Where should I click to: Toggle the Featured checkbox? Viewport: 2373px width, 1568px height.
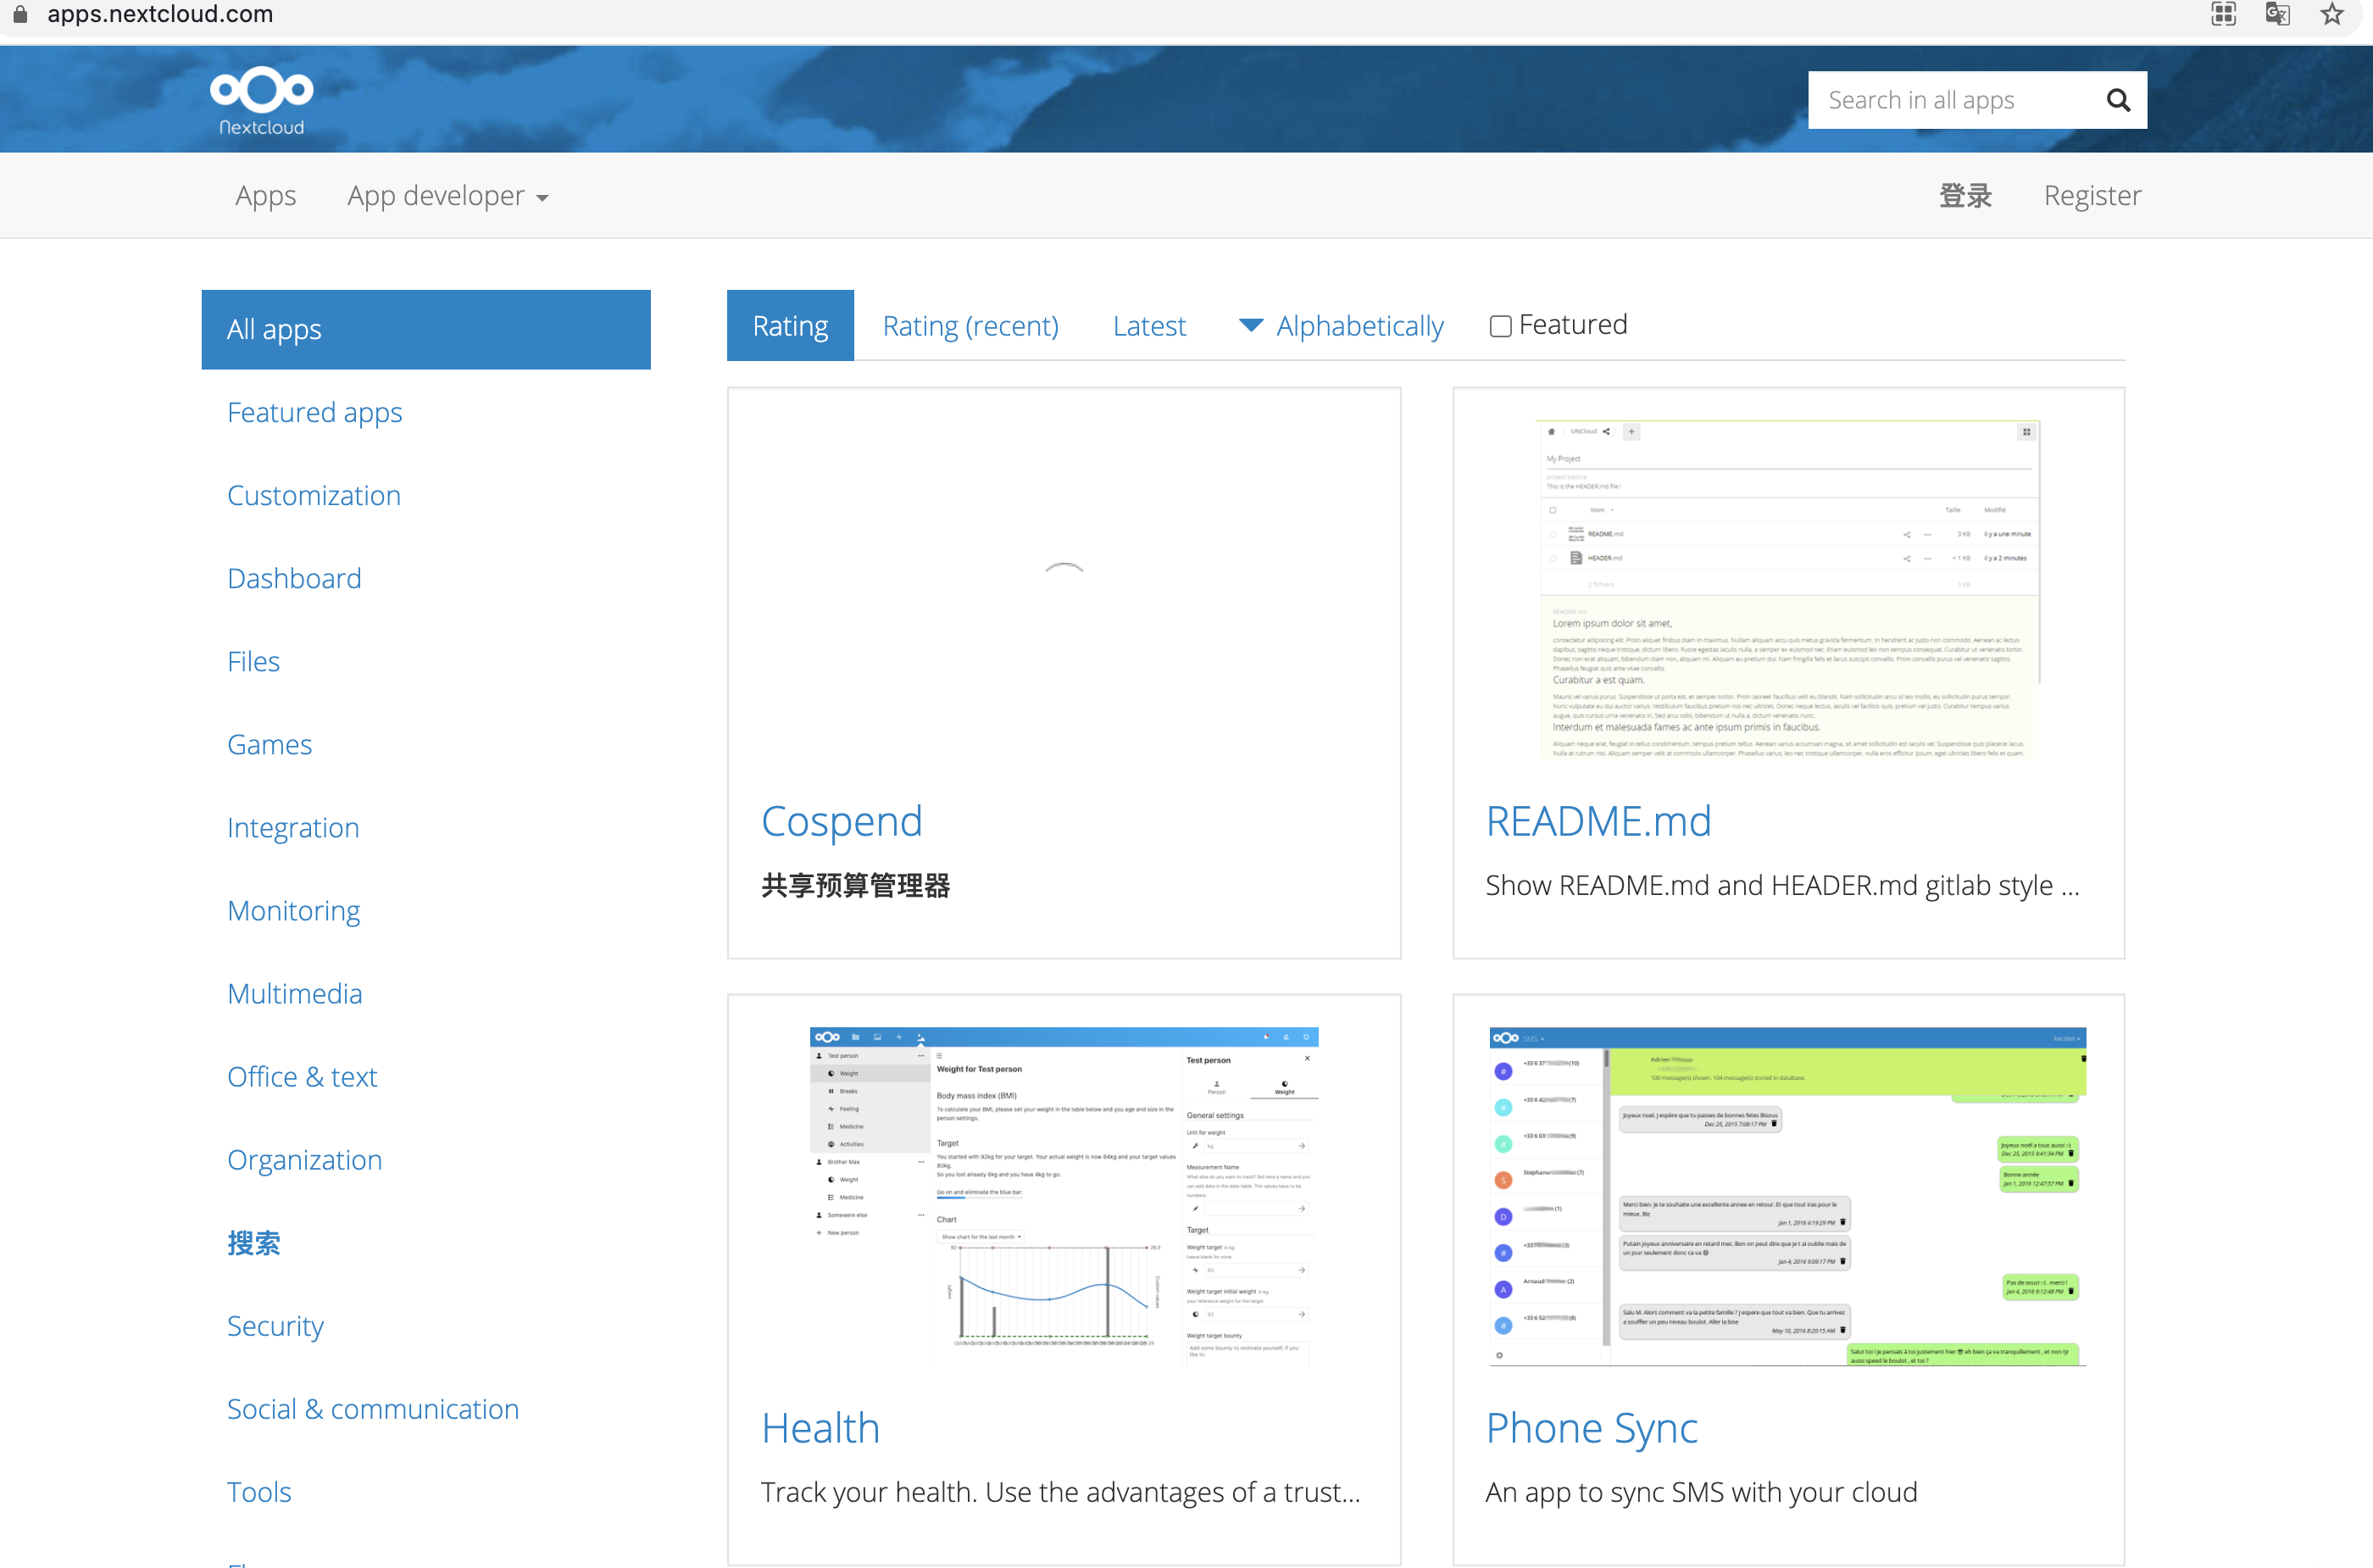pyautogui.click(x=1500, y=326)
